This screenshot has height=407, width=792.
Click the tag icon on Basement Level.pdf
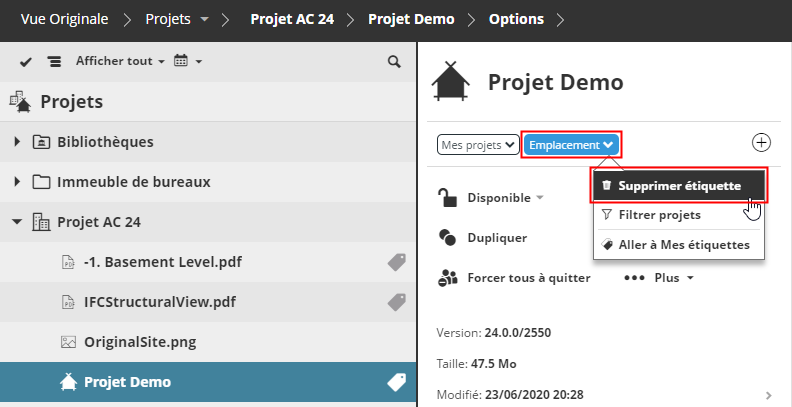point(396,262)
